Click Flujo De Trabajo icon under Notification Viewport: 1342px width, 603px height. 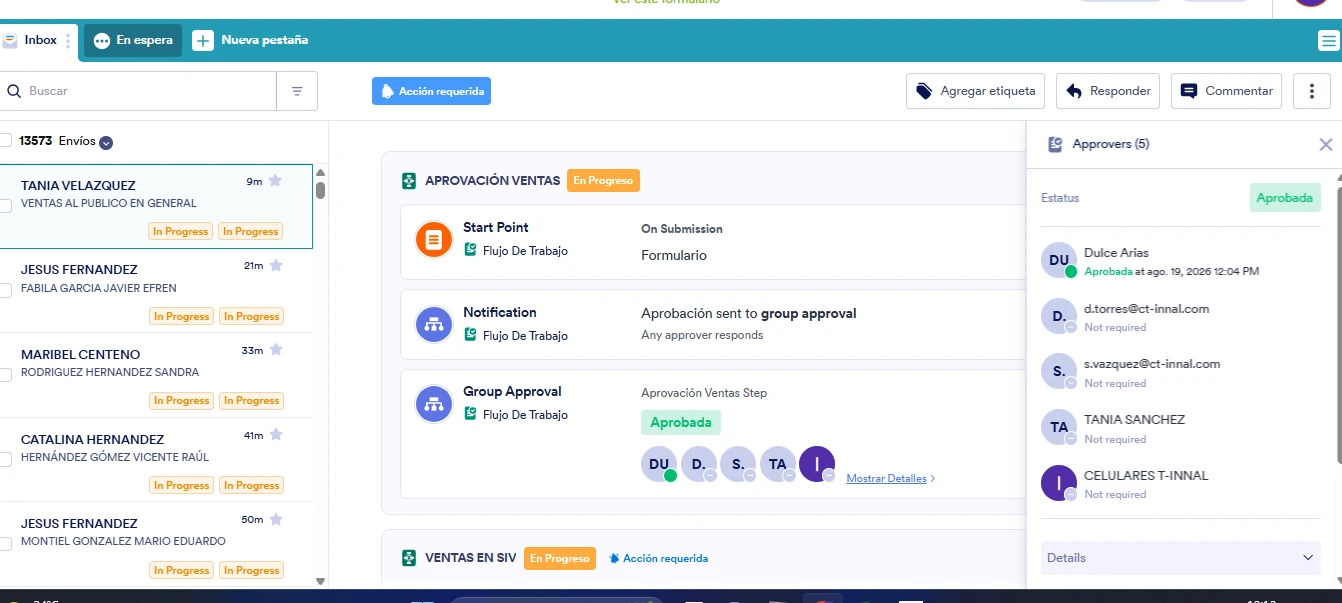pyautogui.click(x=470, y=335)
